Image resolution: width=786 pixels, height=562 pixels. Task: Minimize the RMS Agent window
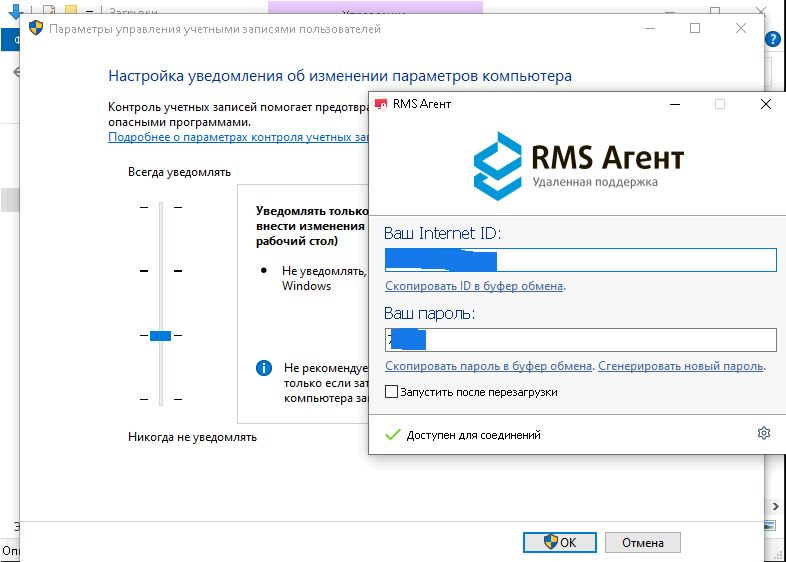(675, 104)
